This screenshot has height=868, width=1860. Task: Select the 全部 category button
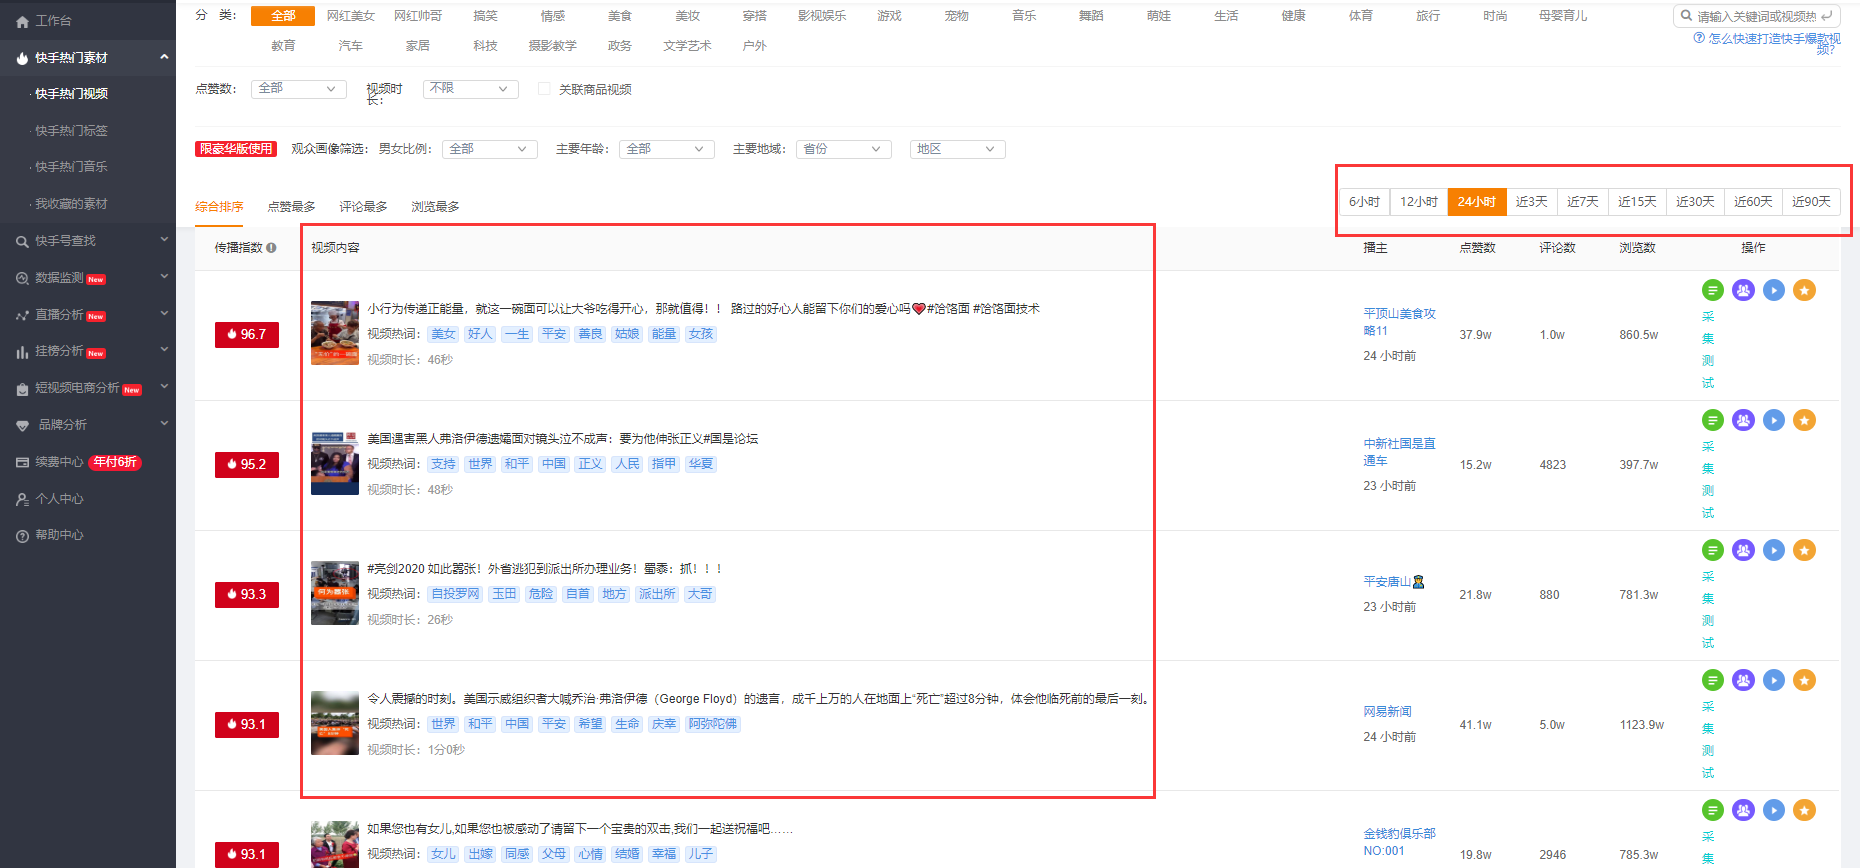coord(283,16)
